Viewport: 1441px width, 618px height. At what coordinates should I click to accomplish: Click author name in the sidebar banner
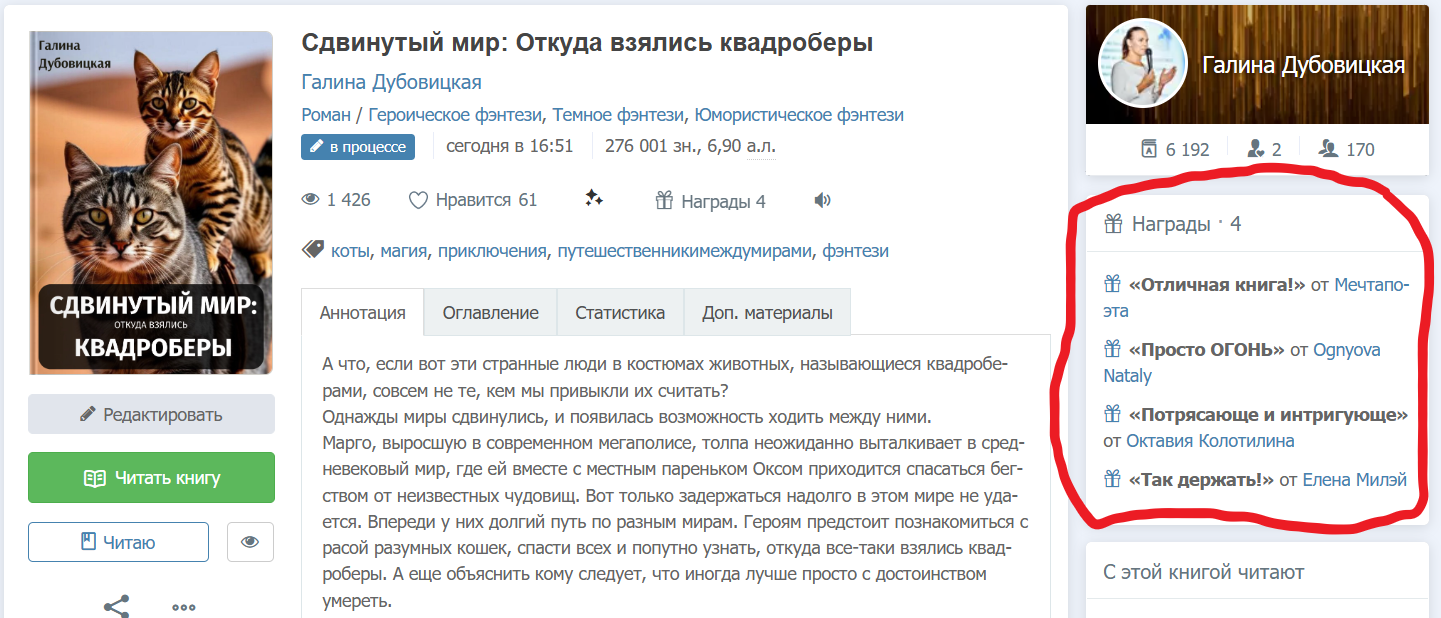1303,65
